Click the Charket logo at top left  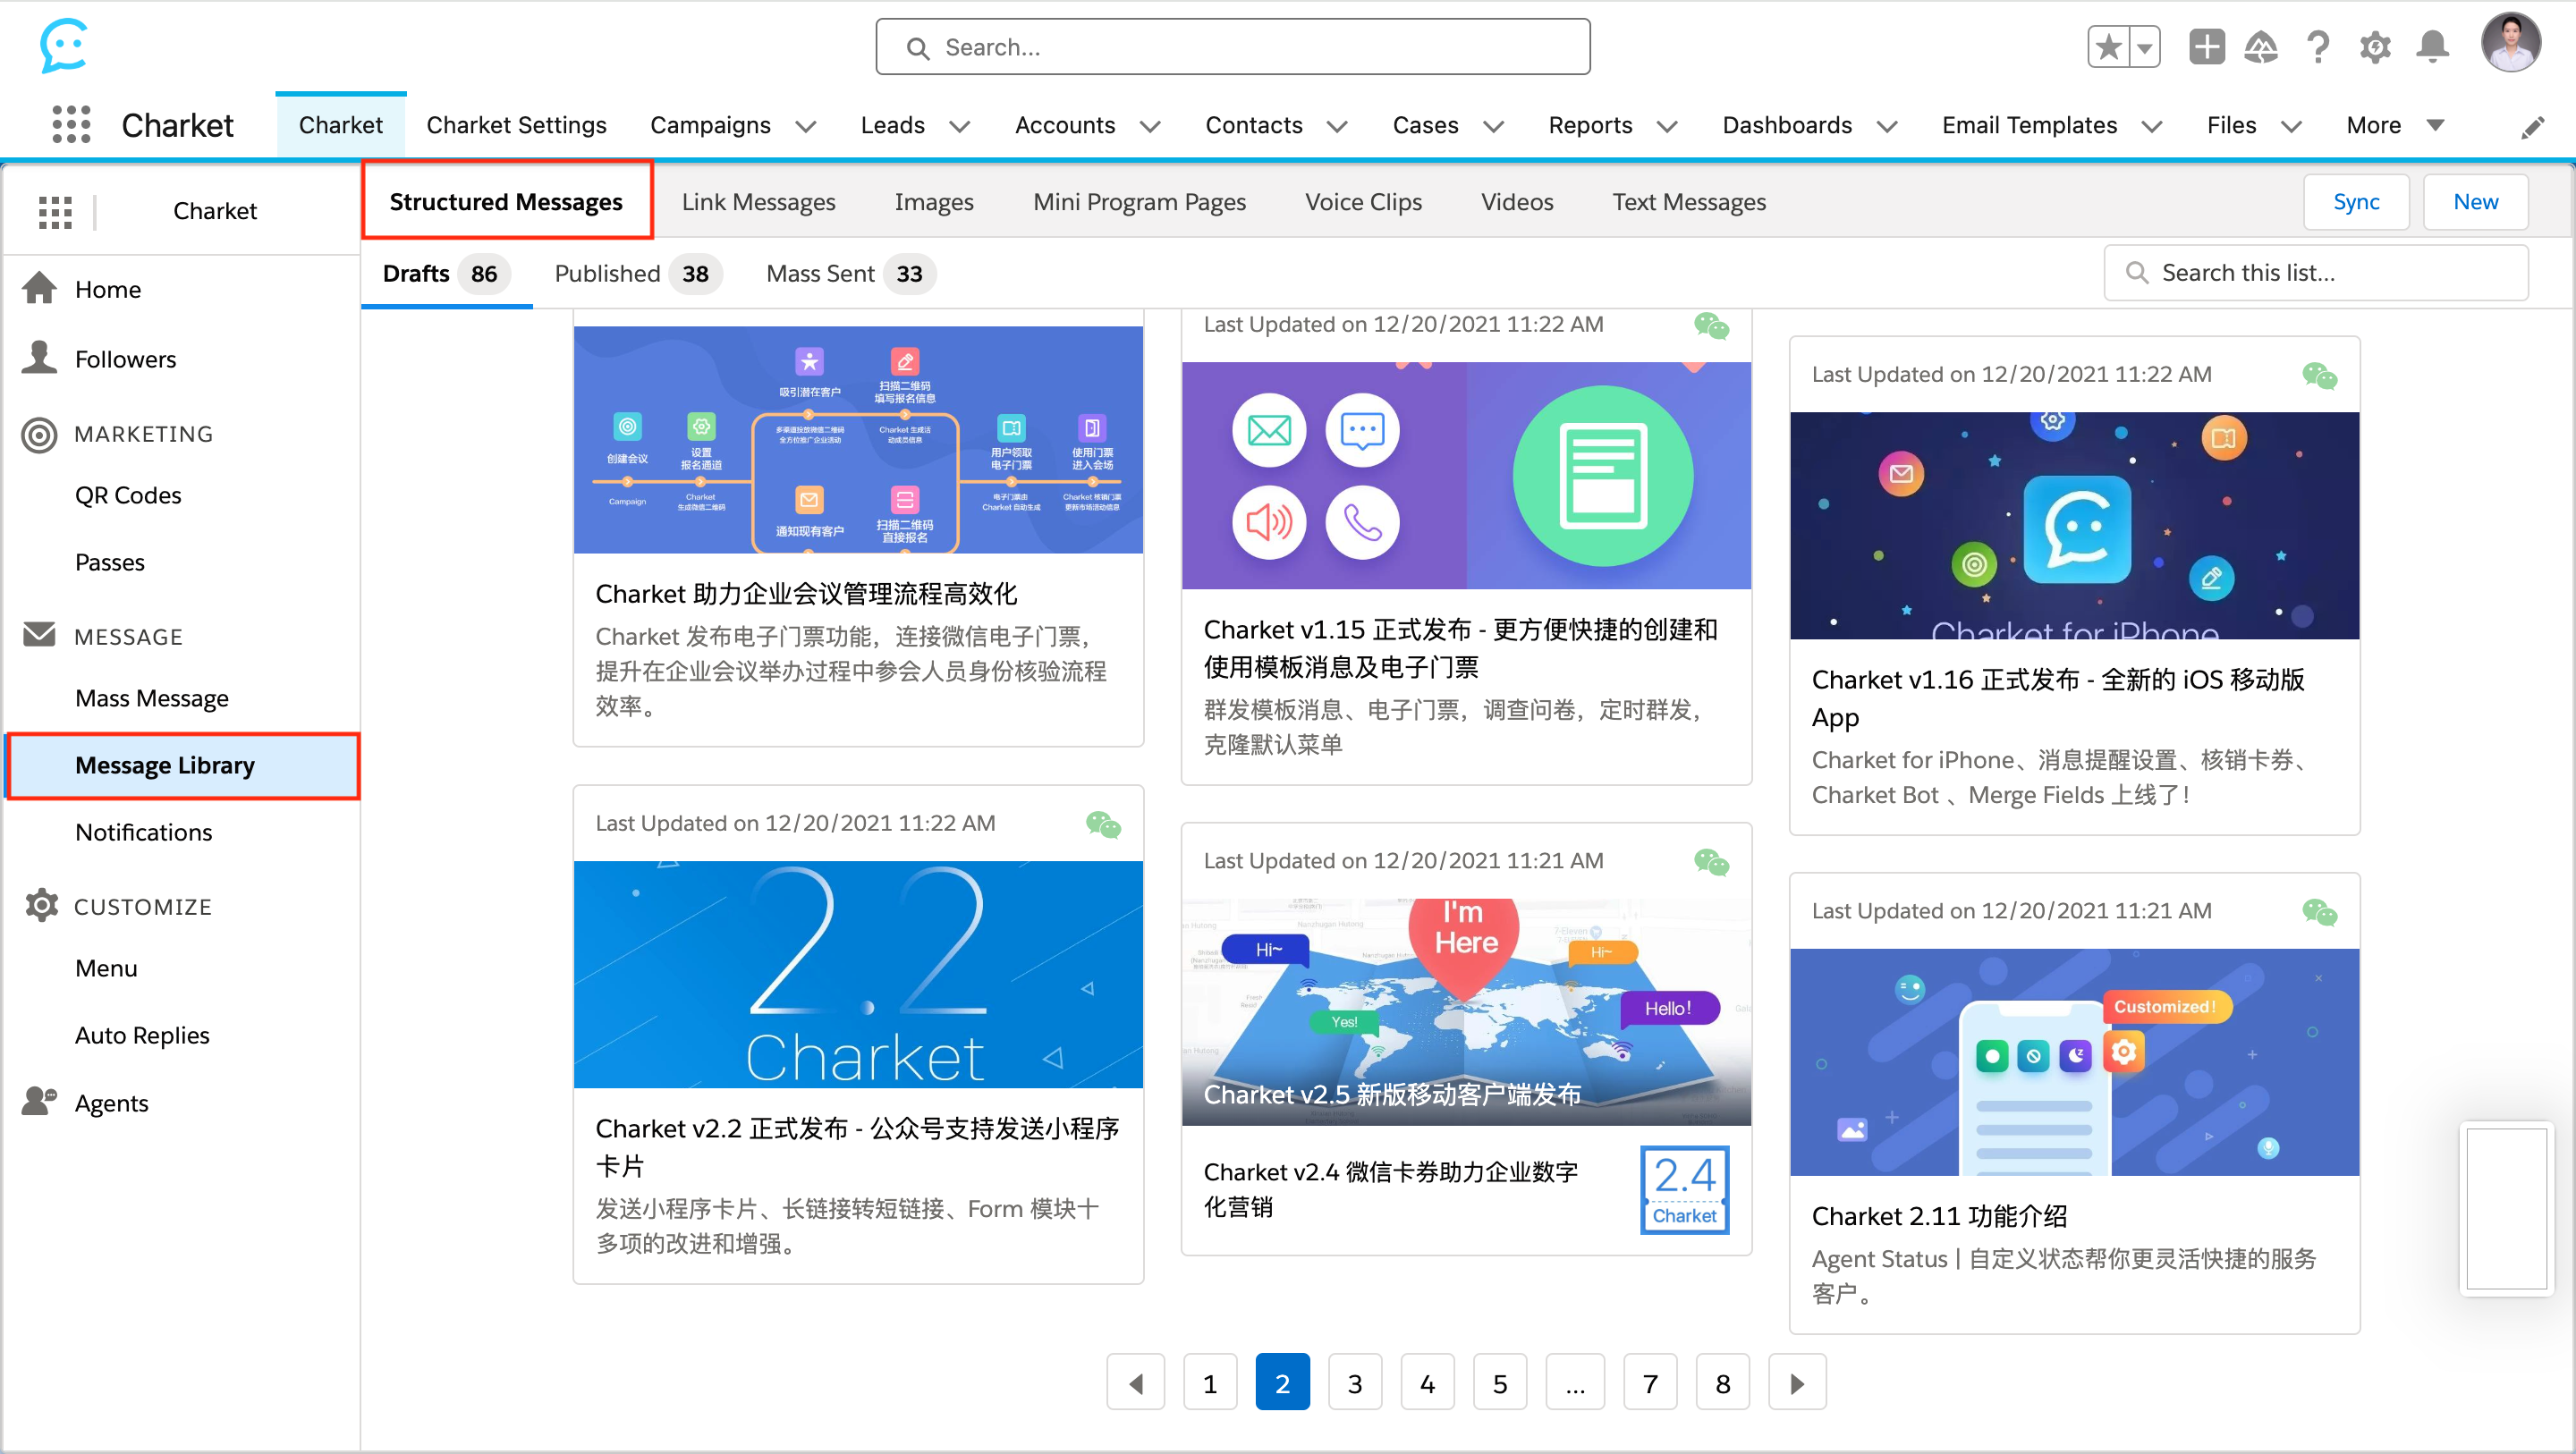click(64, 45)
